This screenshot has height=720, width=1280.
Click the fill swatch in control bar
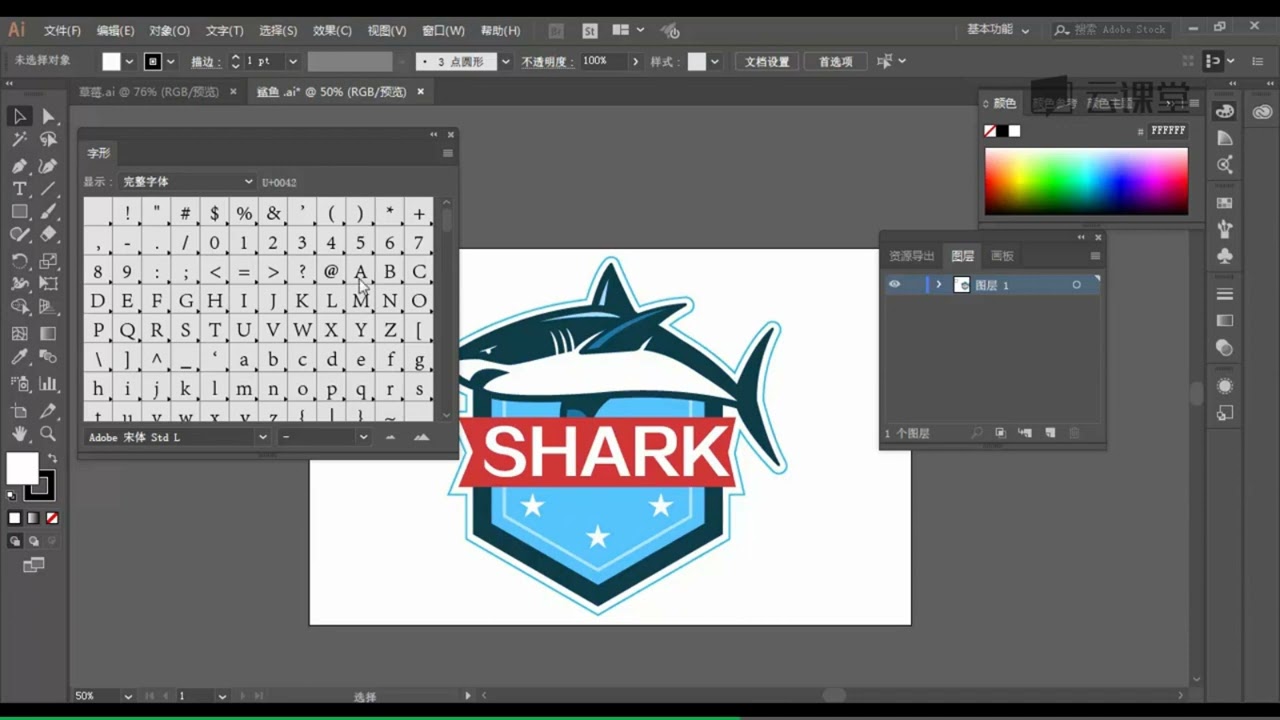coord(111,62)
